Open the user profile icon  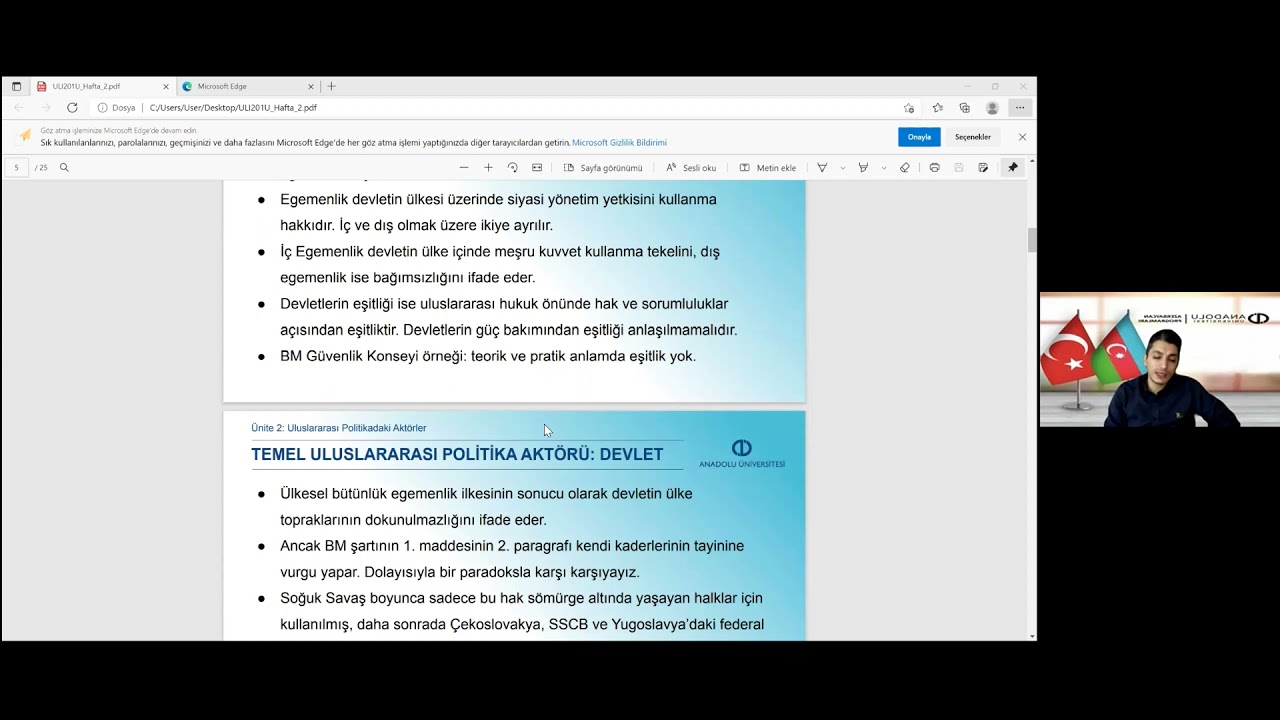992,108
